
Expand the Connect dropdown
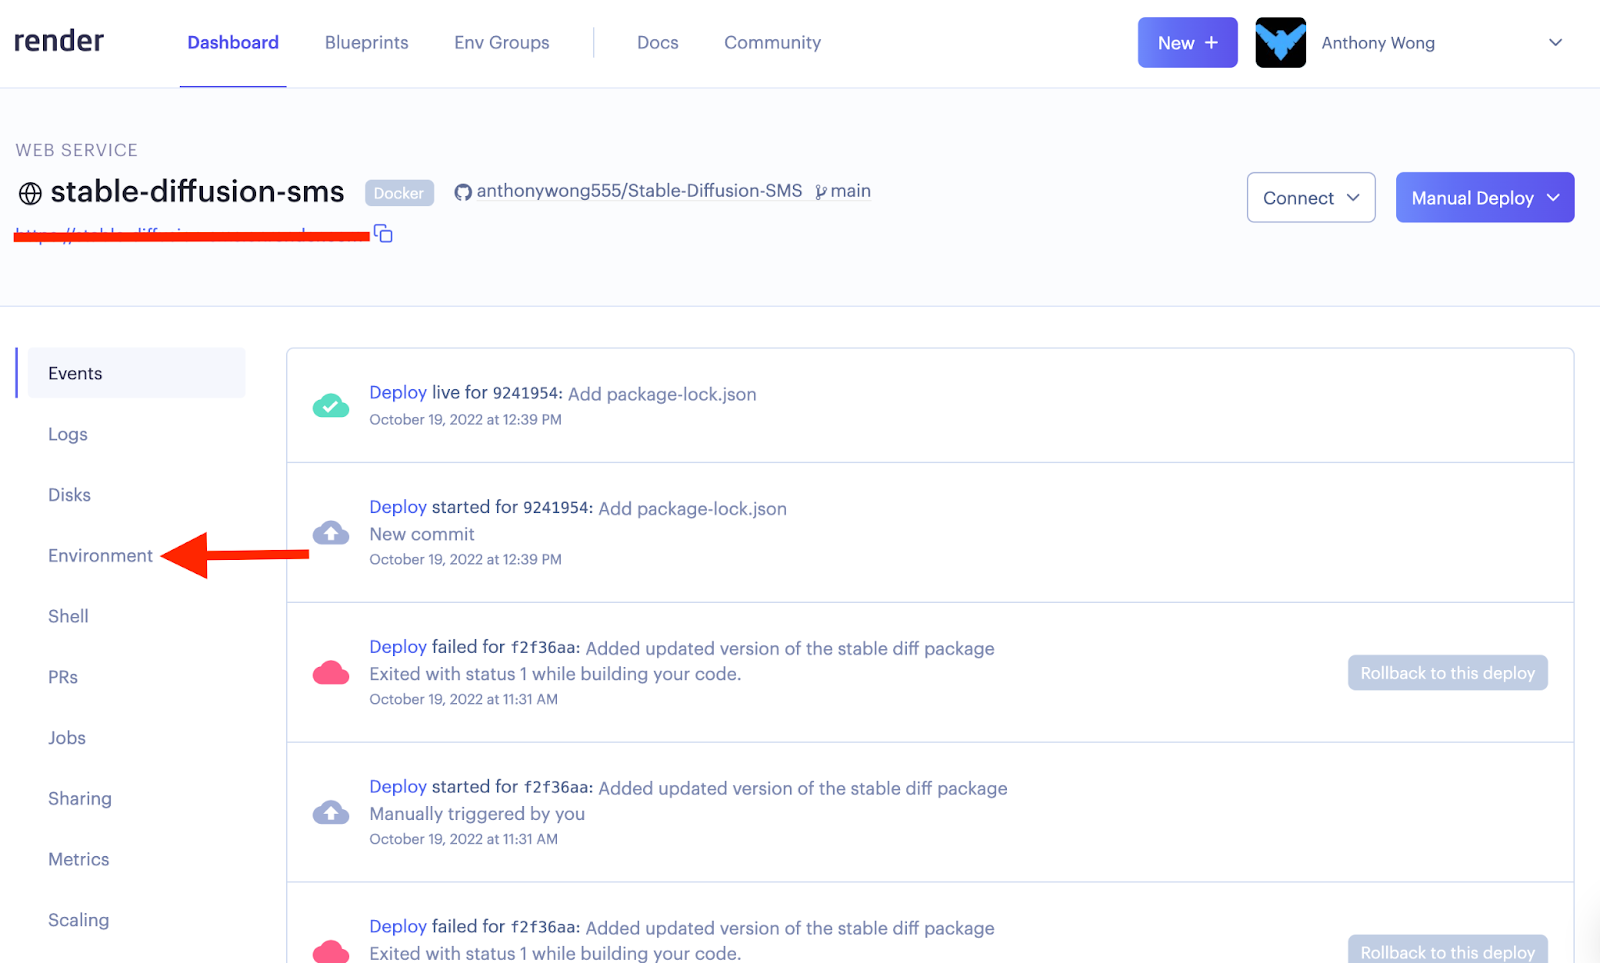tap(1311, 197)
